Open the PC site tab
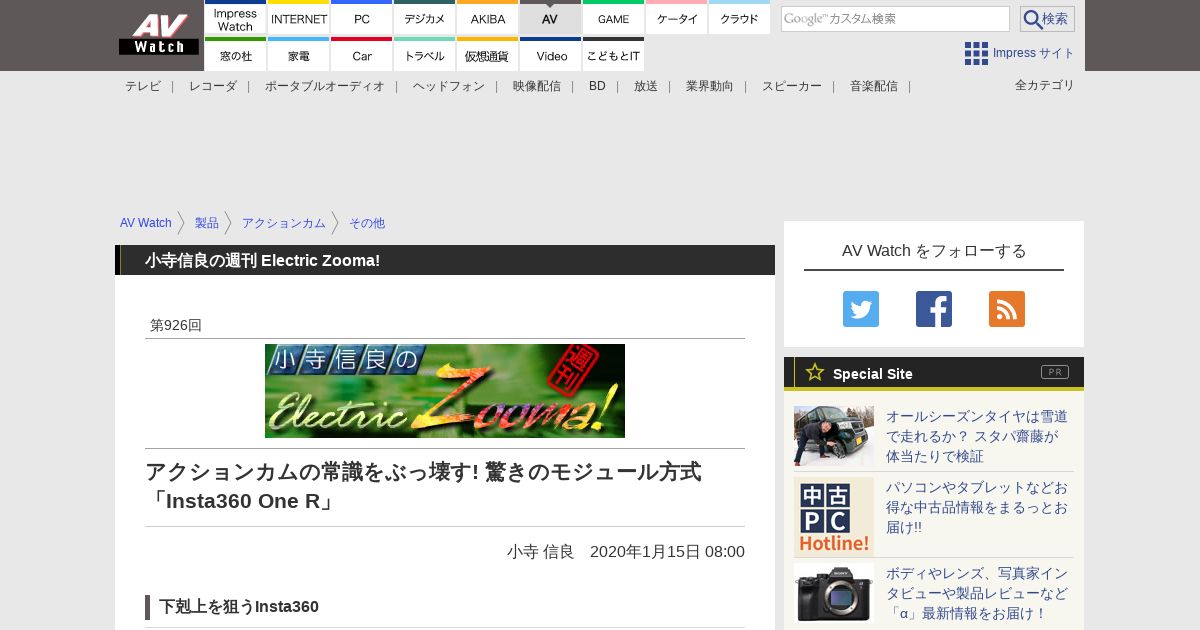This screenshot has height=630, width=1200. pos(362,18)
